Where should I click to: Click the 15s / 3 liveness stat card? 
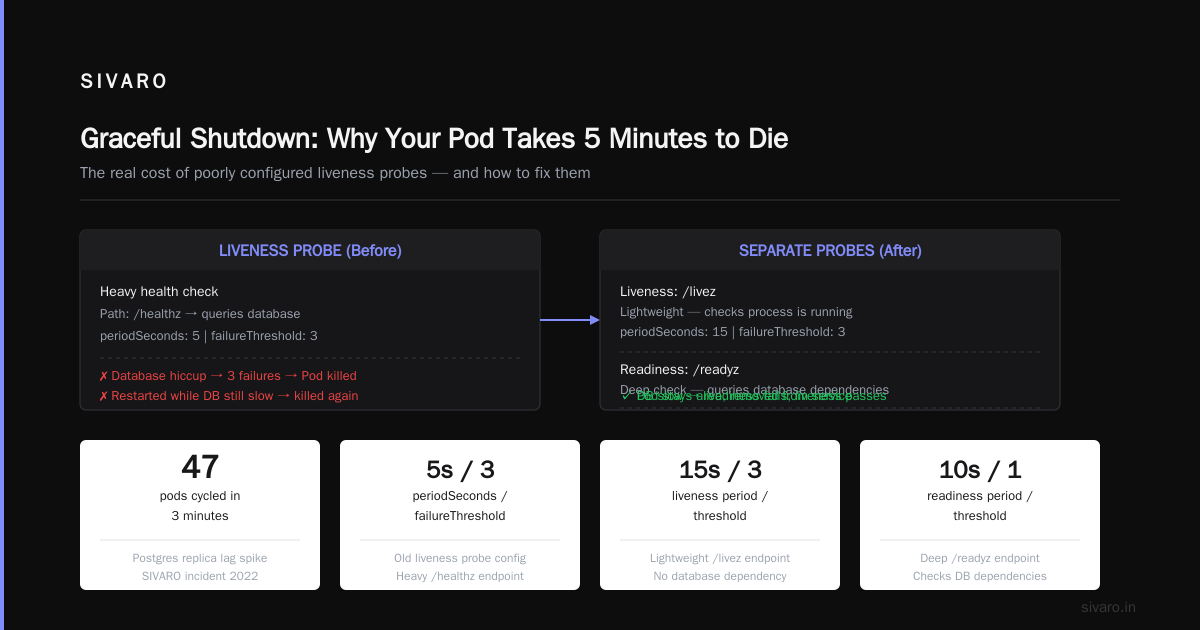[720, 515]
